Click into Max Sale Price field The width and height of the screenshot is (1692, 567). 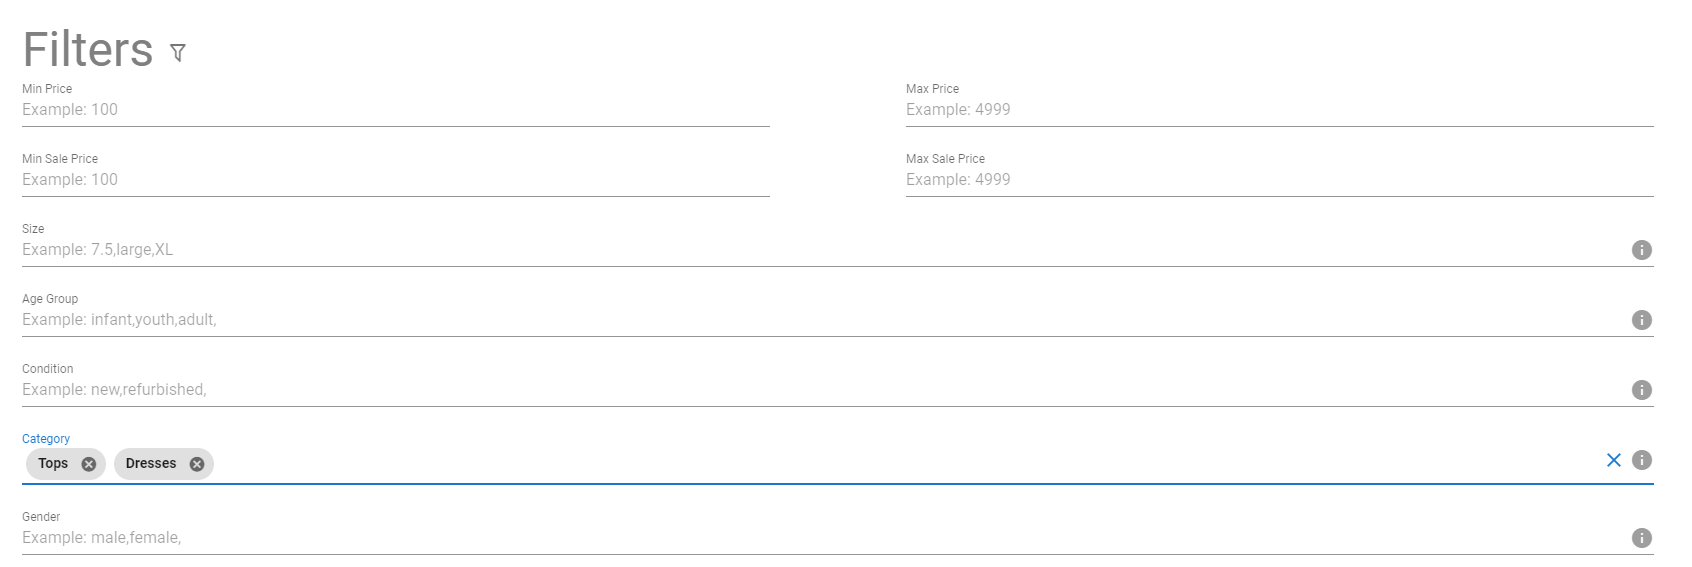(x=1278, y=180)
